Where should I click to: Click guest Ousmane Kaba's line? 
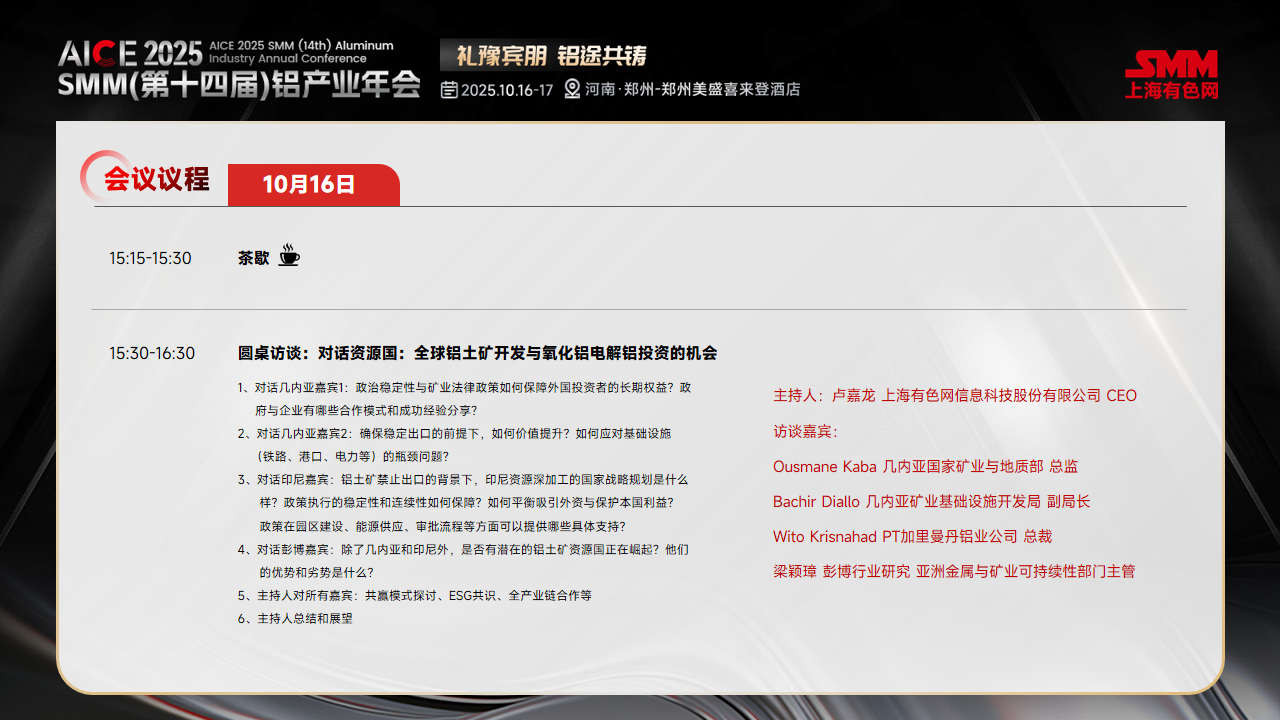(926, 466)
